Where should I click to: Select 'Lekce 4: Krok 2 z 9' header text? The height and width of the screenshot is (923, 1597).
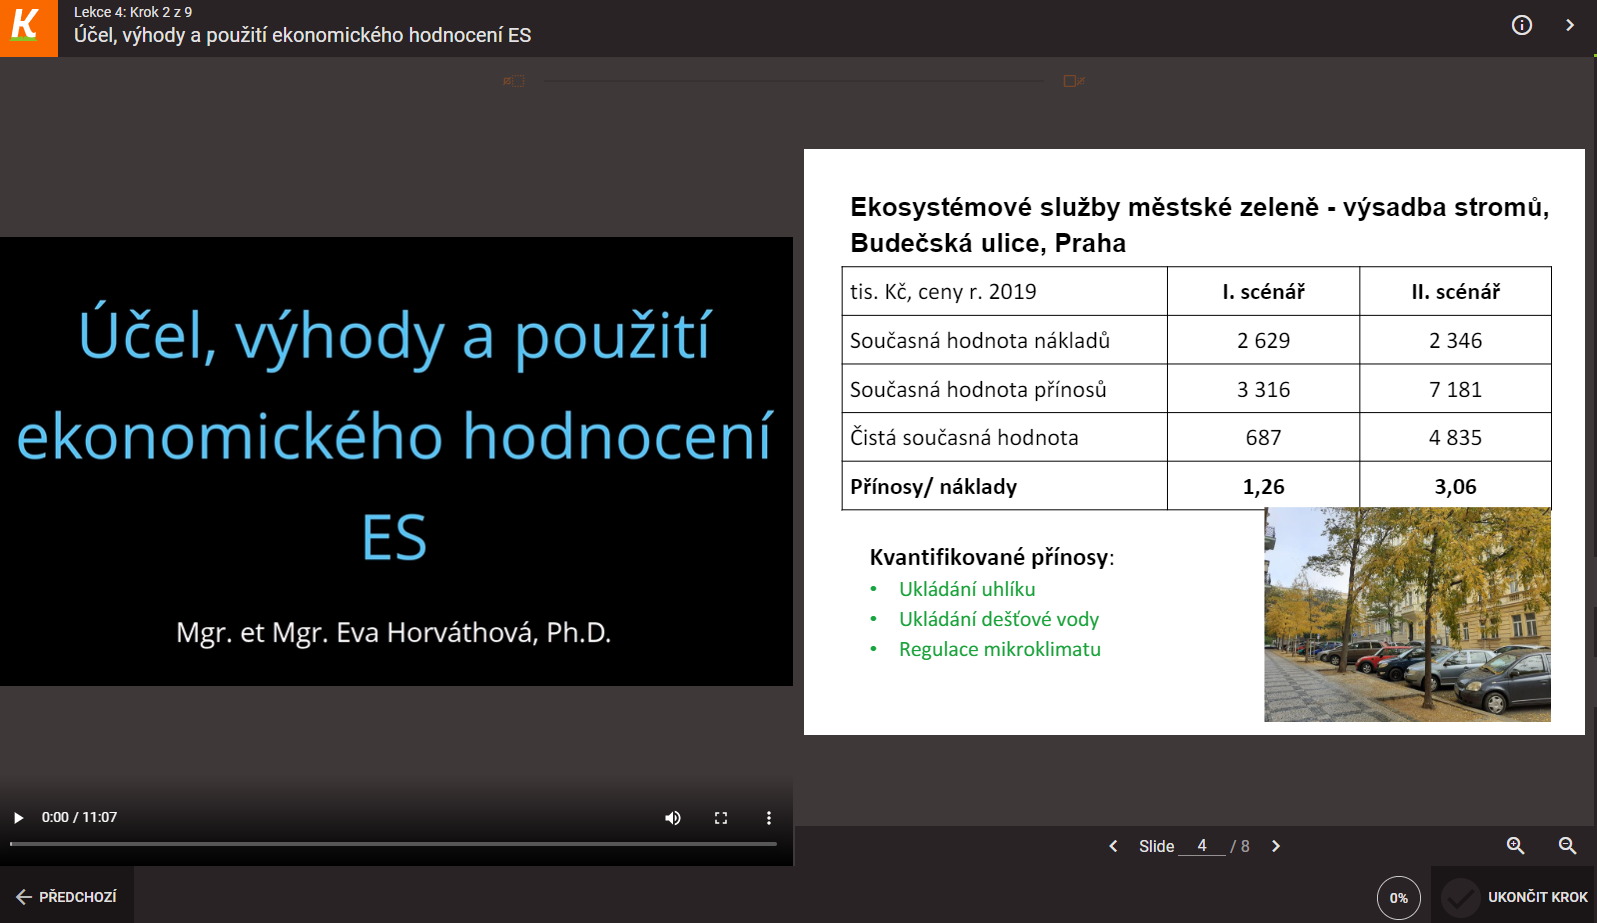133,12
